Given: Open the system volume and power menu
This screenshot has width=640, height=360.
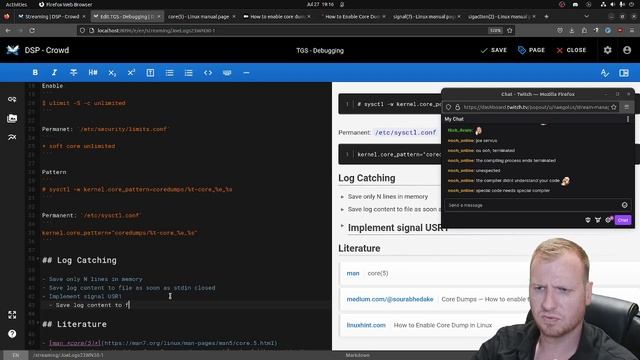Looking at the screenshot, I should coord(618,4).
